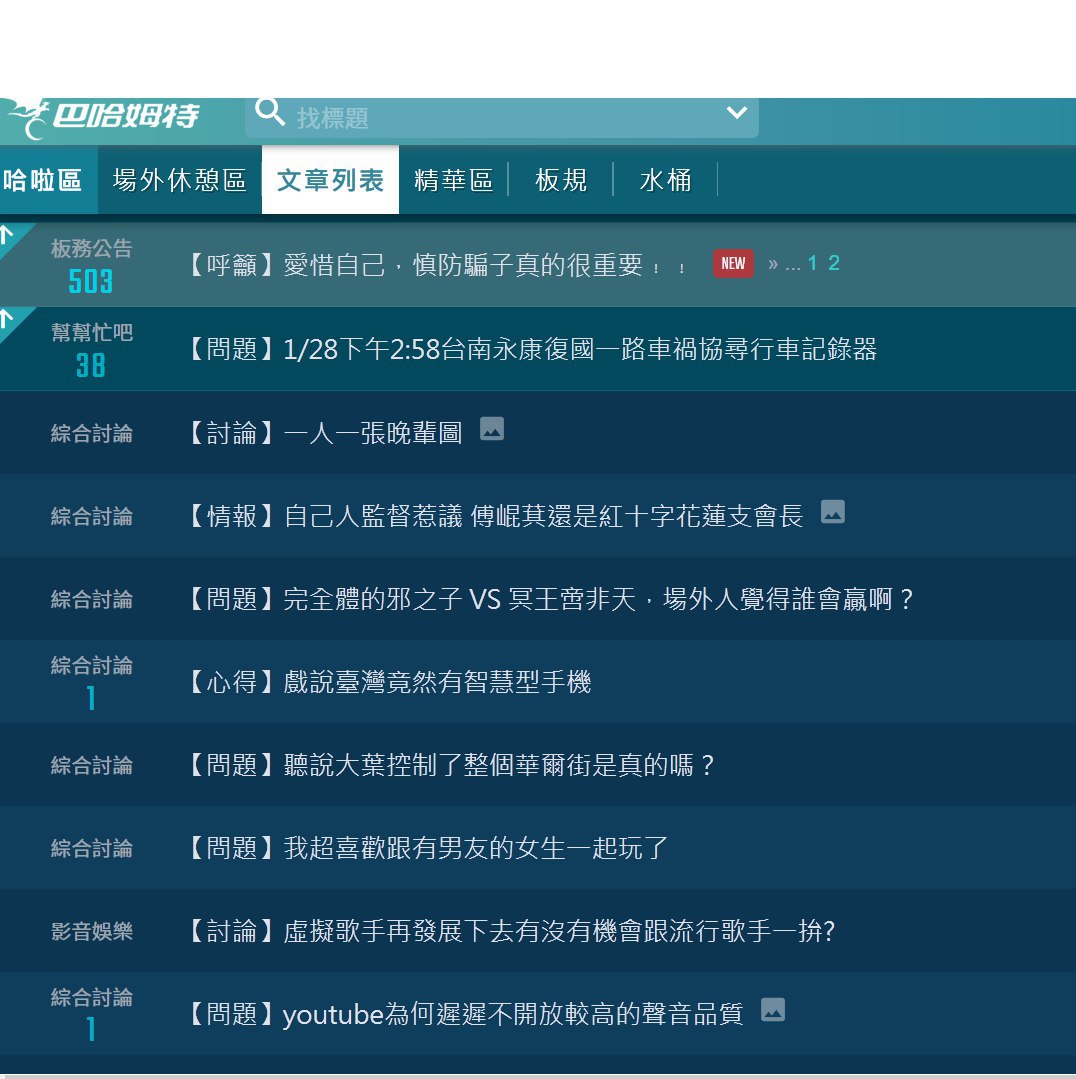Screen dimensions: 1076x1079
Task: Open the 場外休憩區 board tab
Action: click(180, 180)
